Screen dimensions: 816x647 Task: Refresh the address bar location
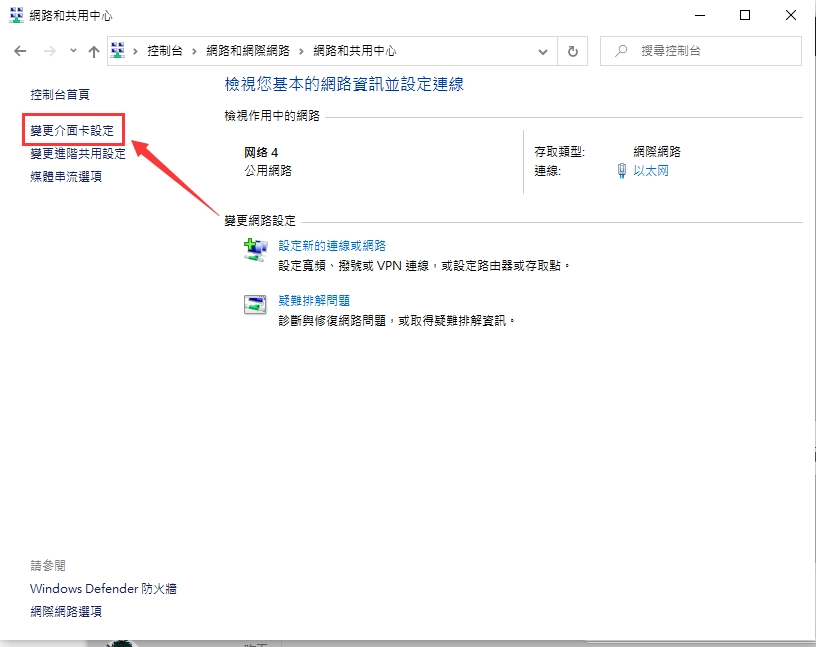tap(573, 51)
